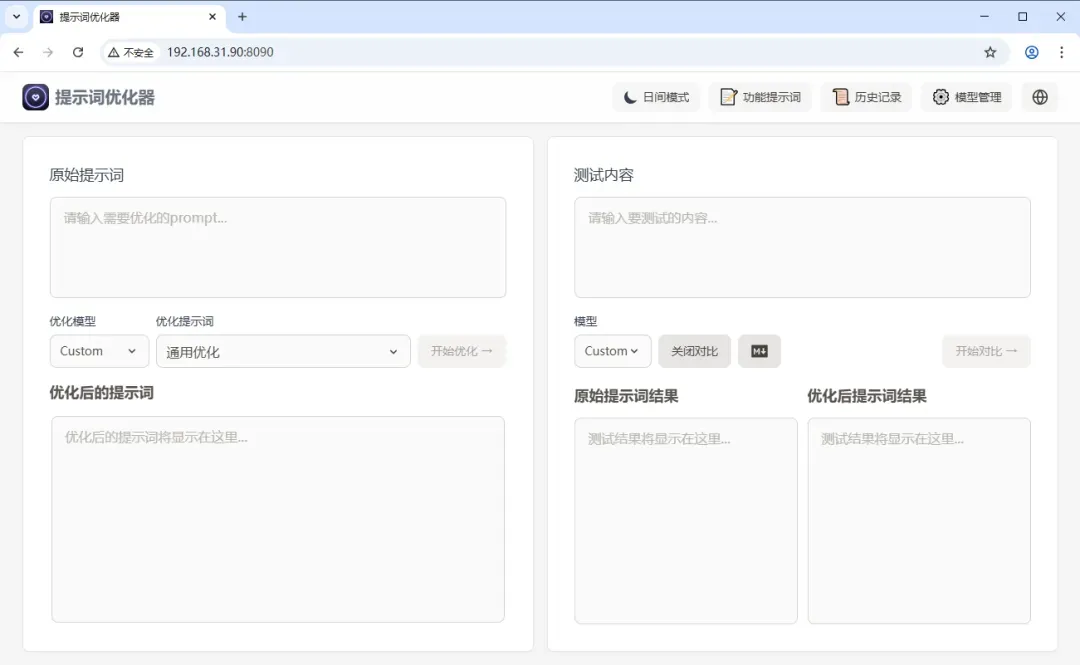1080x665 pixels.
Task: Click into the 测试内容 text area
Action: [x=802, y=247]
